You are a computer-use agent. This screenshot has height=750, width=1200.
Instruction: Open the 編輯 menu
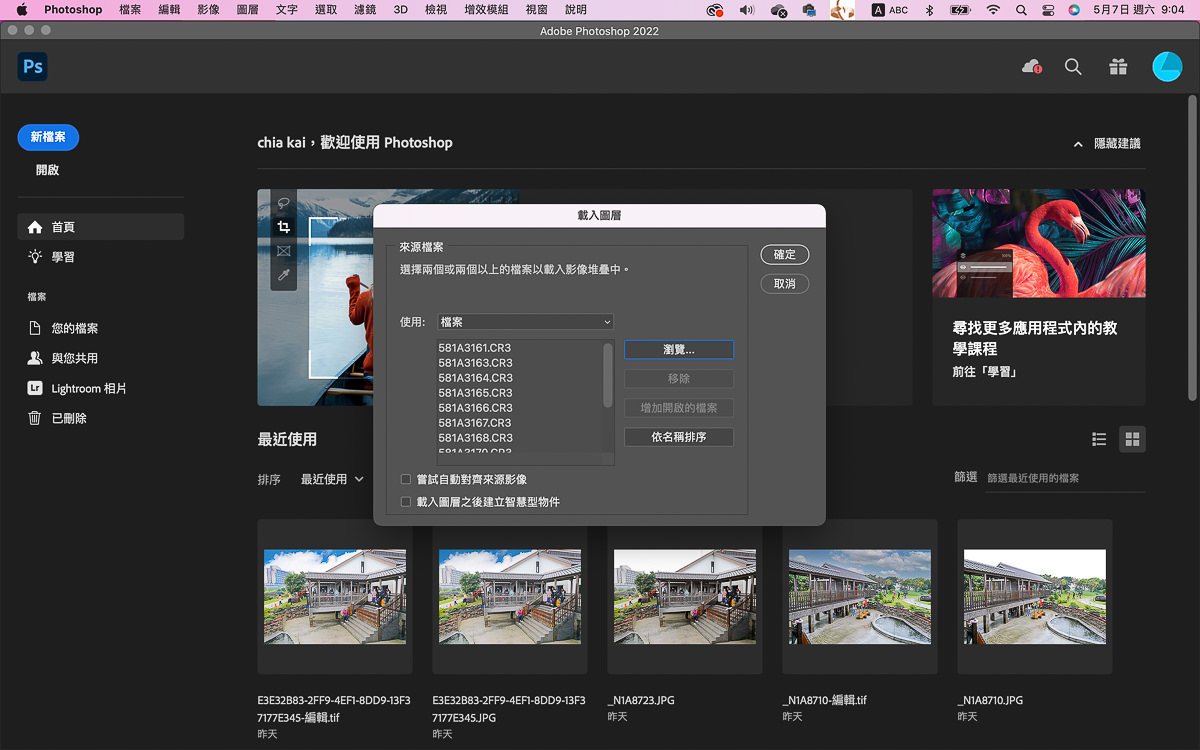coord(169,10)
